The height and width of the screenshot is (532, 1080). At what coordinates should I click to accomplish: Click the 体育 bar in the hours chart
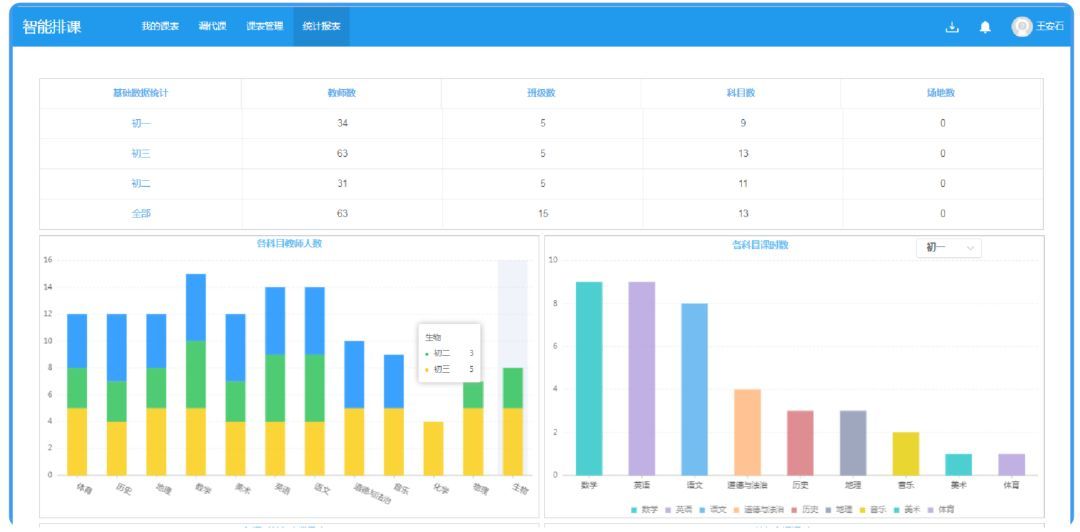(x=1012, y=464)
